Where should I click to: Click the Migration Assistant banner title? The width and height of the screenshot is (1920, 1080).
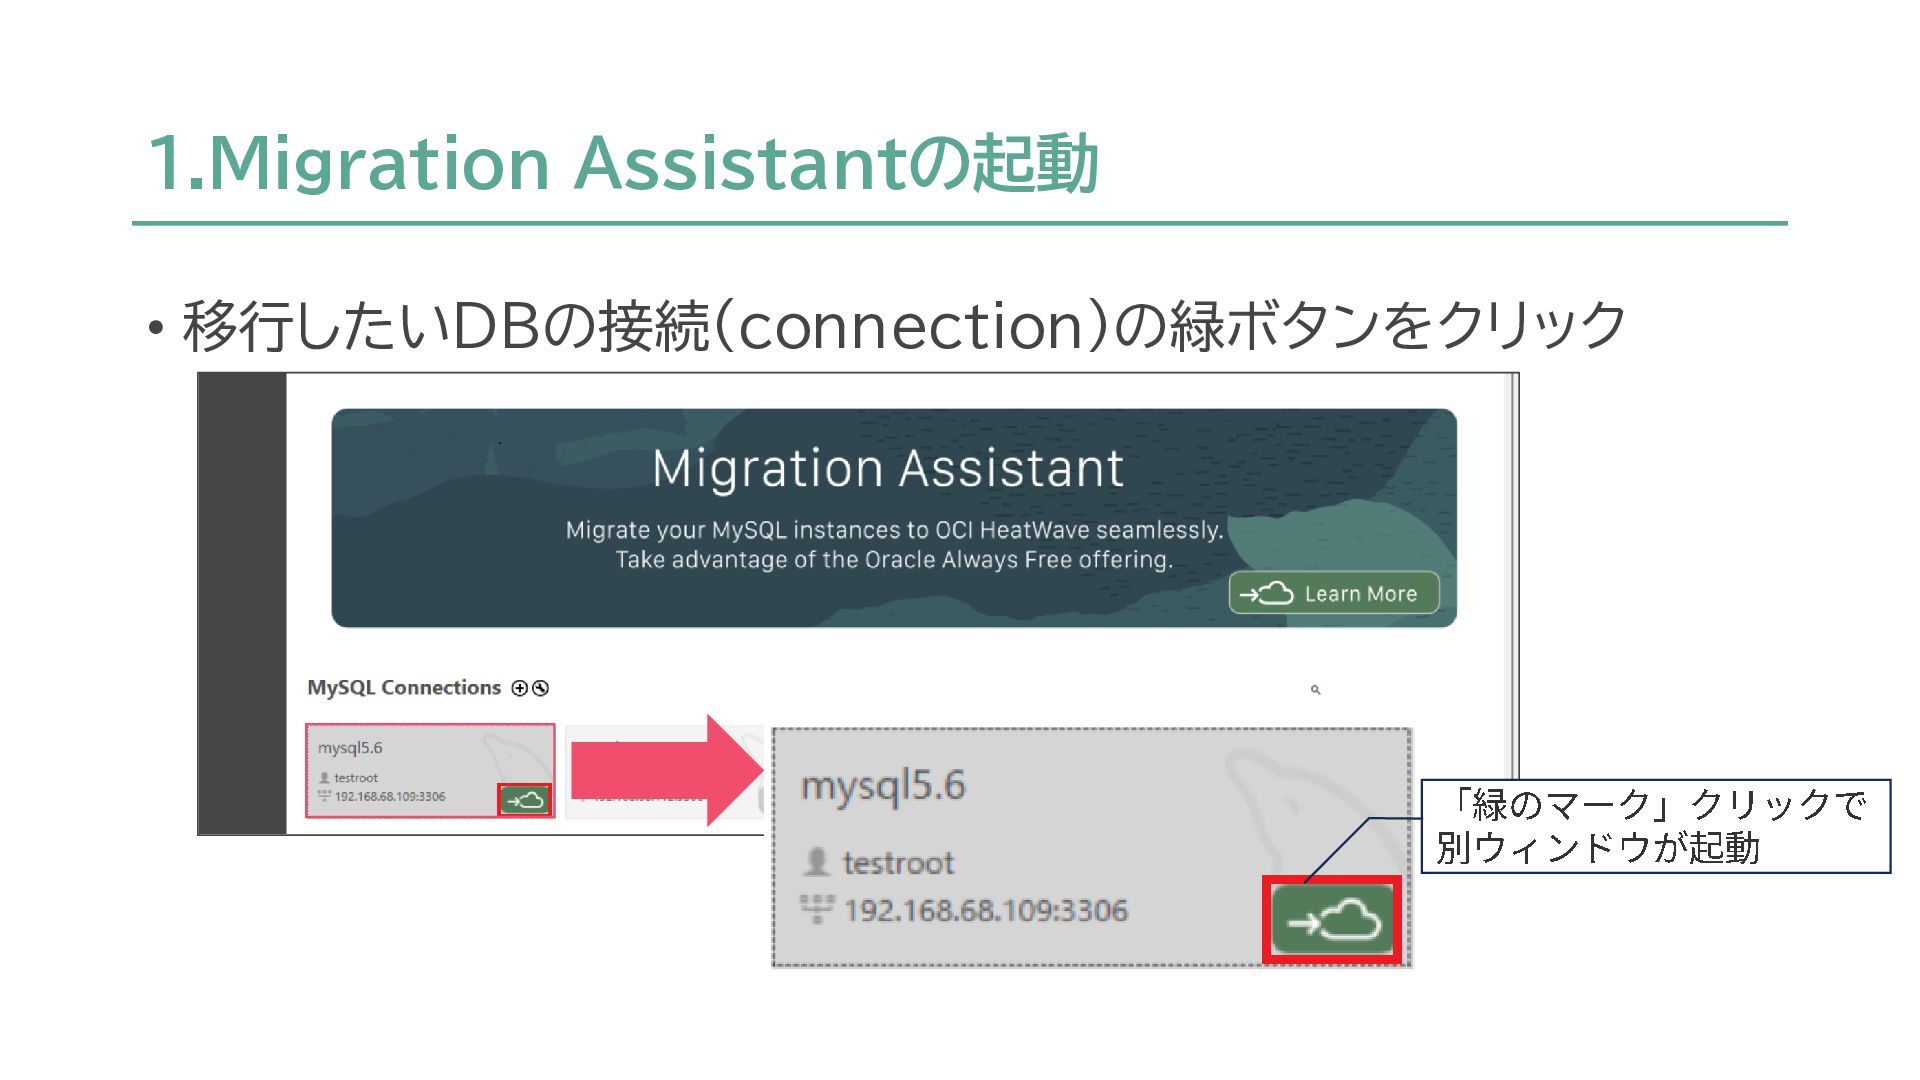pyautogui.click(x=888, y=468)
